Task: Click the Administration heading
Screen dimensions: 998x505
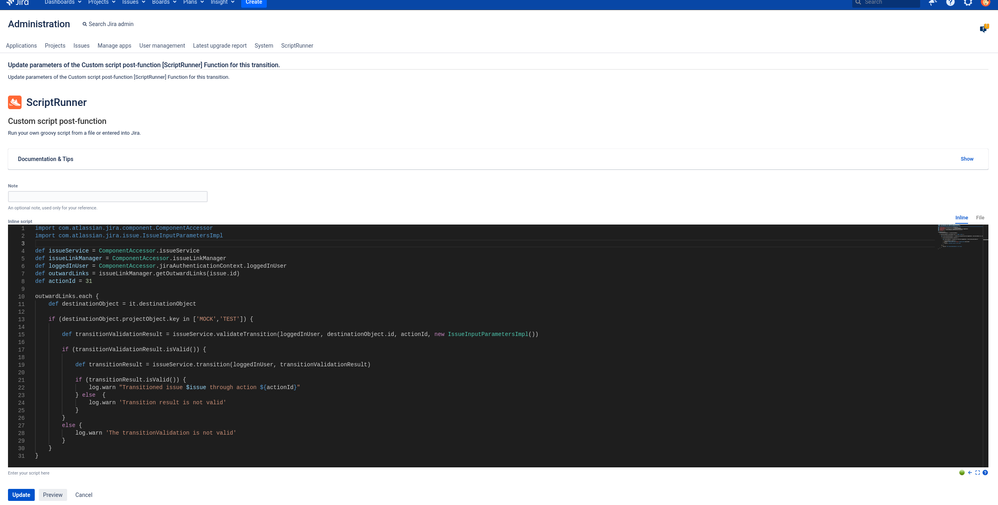Action: click(39, 24)
